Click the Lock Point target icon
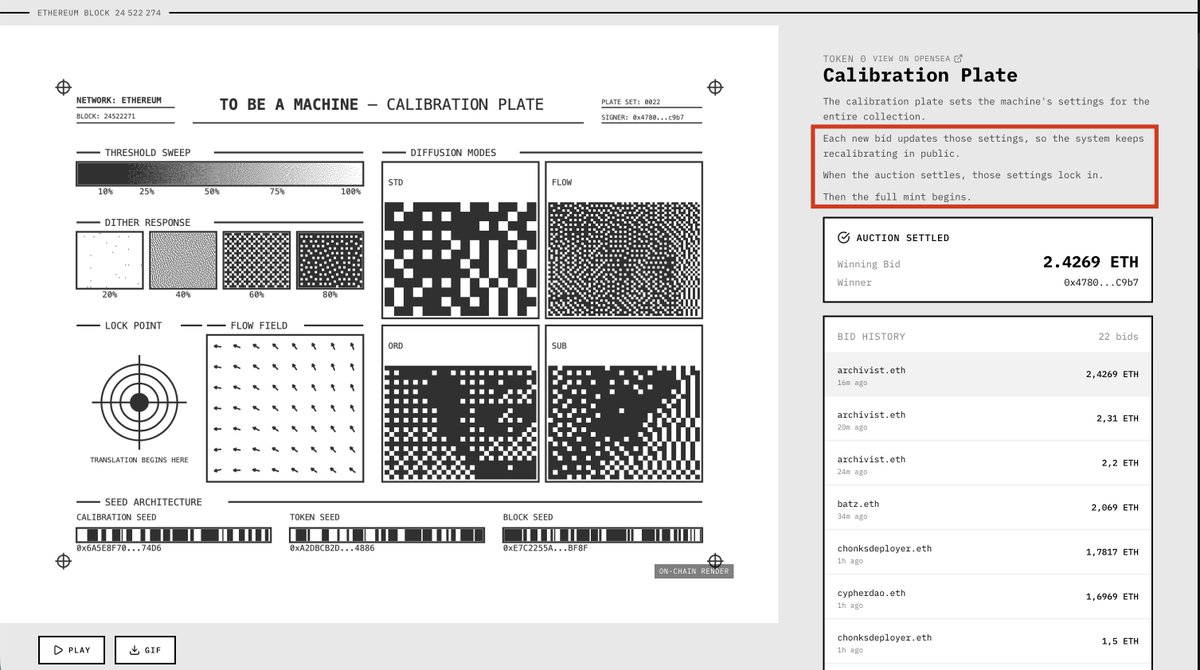Viewport: 1200px width, 670px height. click(139, 402)
